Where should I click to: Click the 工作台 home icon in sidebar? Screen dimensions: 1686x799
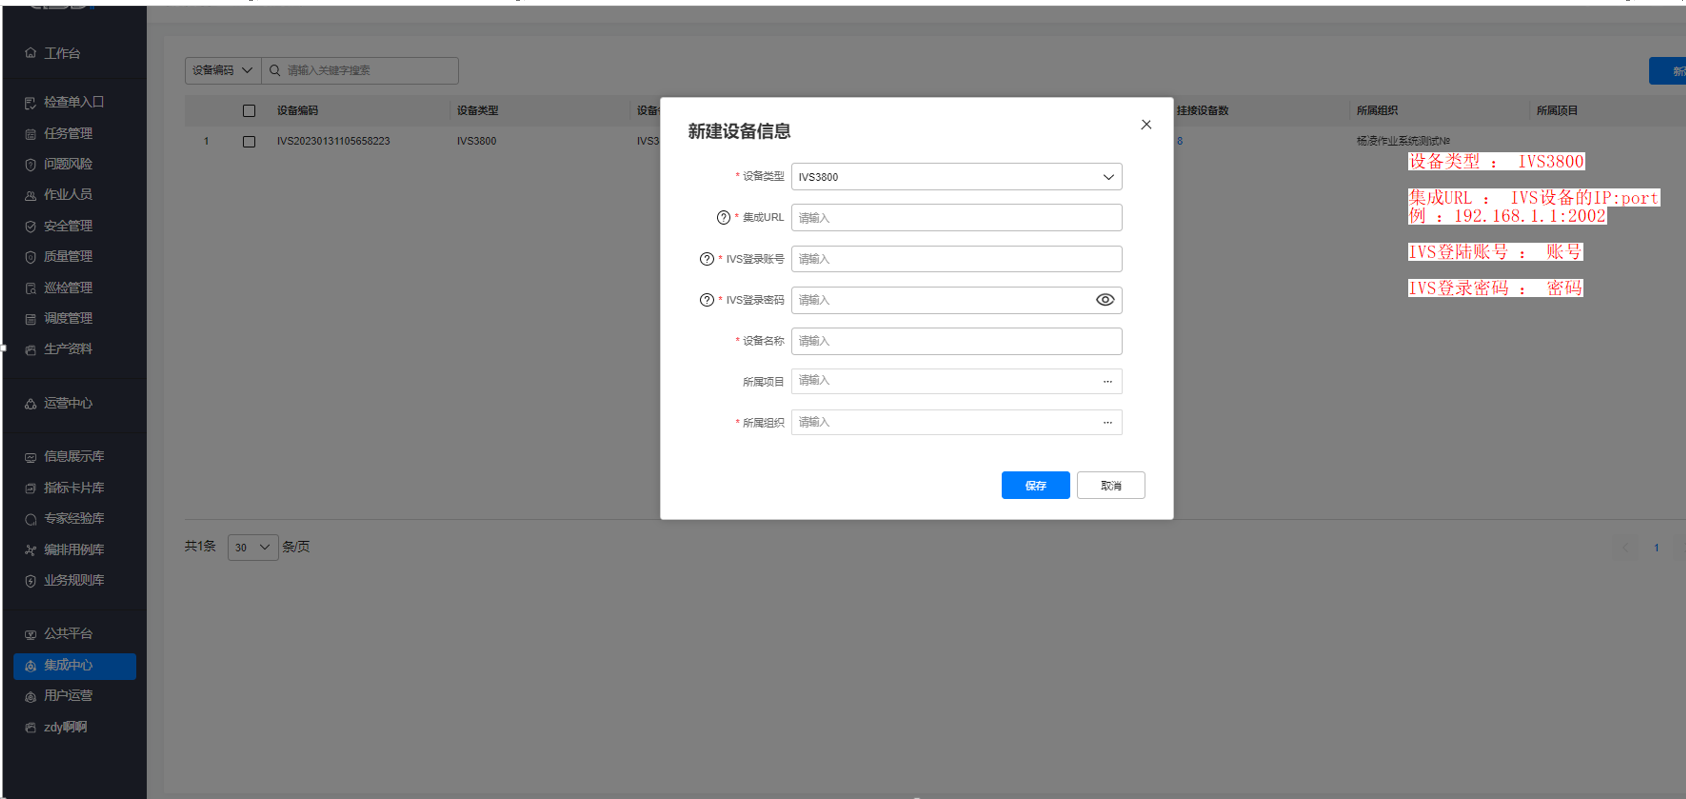(30, 53)
